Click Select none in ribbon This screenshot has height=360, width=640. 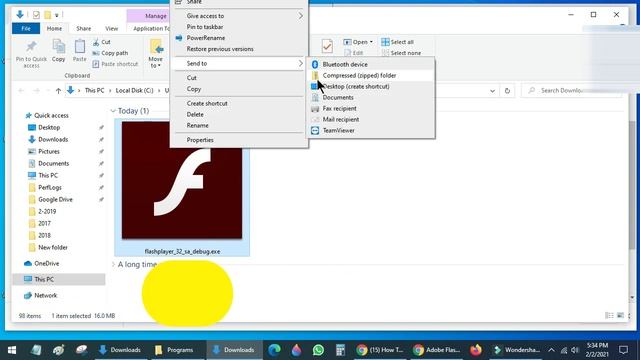(x=401, y=53)
